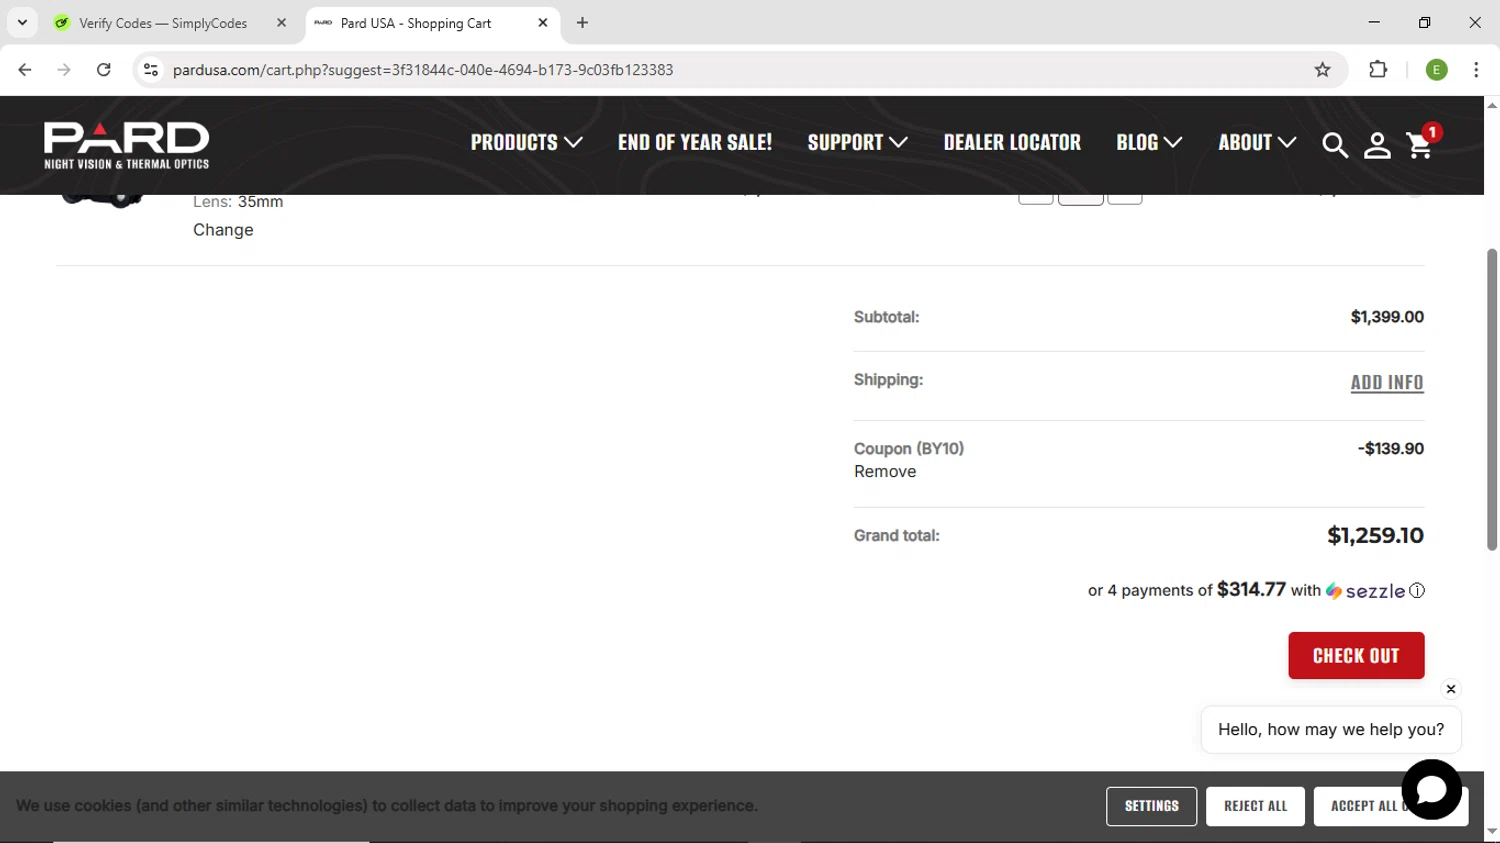Open the Chrome three-dot menu
1500x843 pixels.
[1476, 70]
